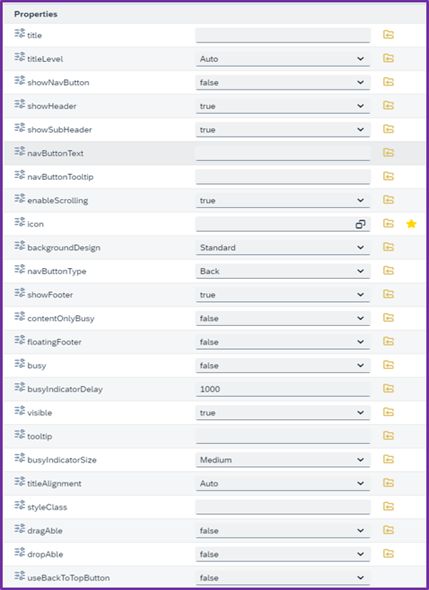Open the floatingFooter false dropdown

(x=283, y=342)
